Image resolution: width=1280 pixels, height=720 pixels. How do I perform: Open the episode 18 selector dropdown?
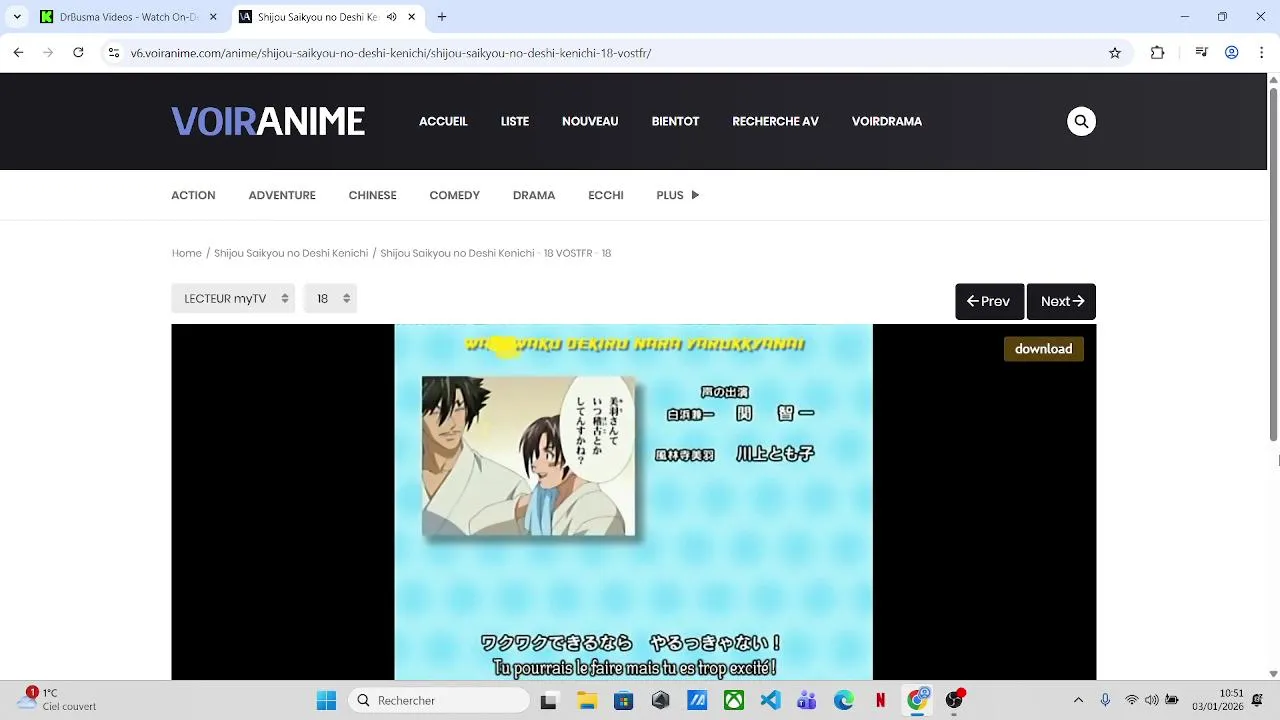pyautogui.click(x=330, y=298)
